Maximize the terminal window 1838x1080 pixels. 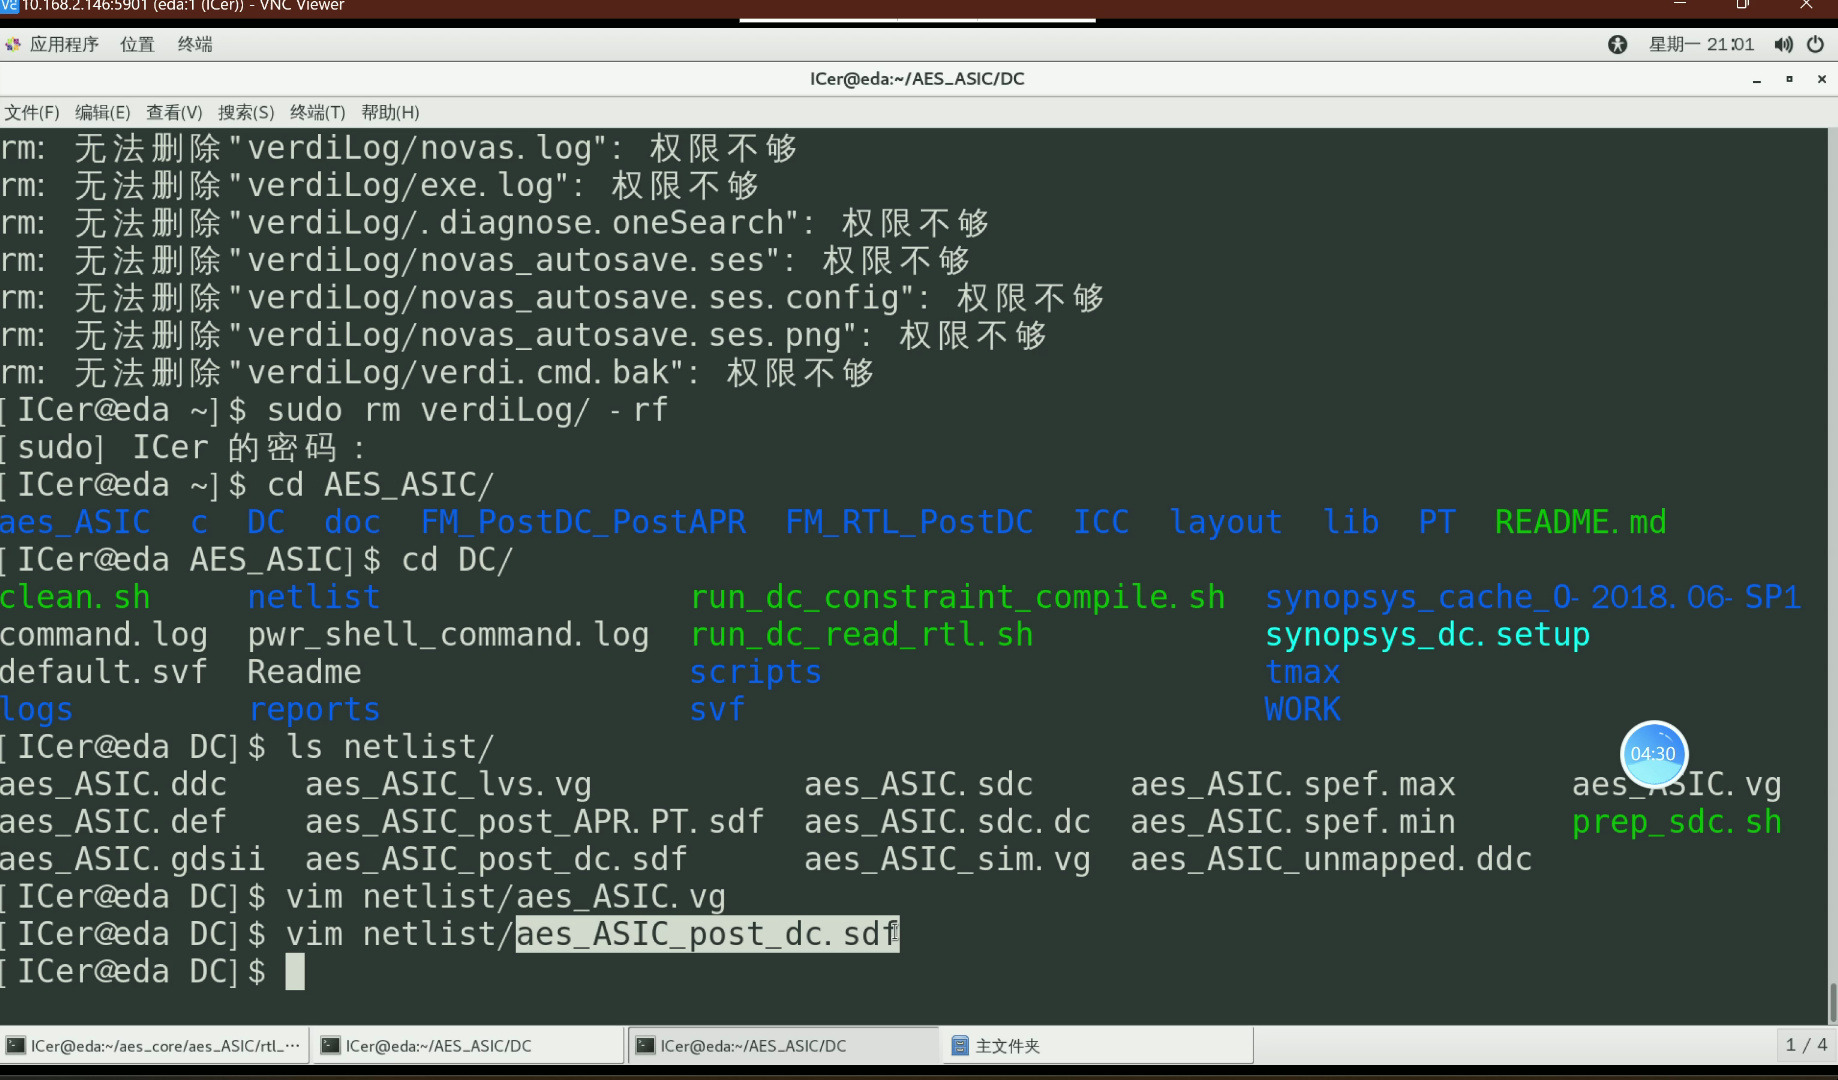pyautogui.click(x=1789, y=79)
